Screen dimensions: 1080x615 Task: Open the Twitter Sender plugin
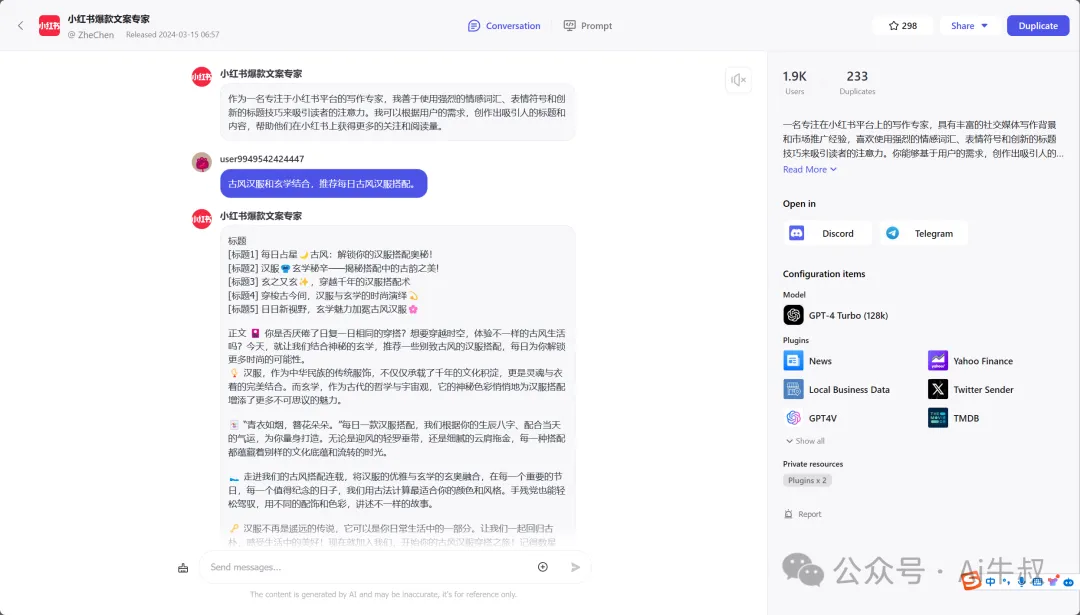937,389
